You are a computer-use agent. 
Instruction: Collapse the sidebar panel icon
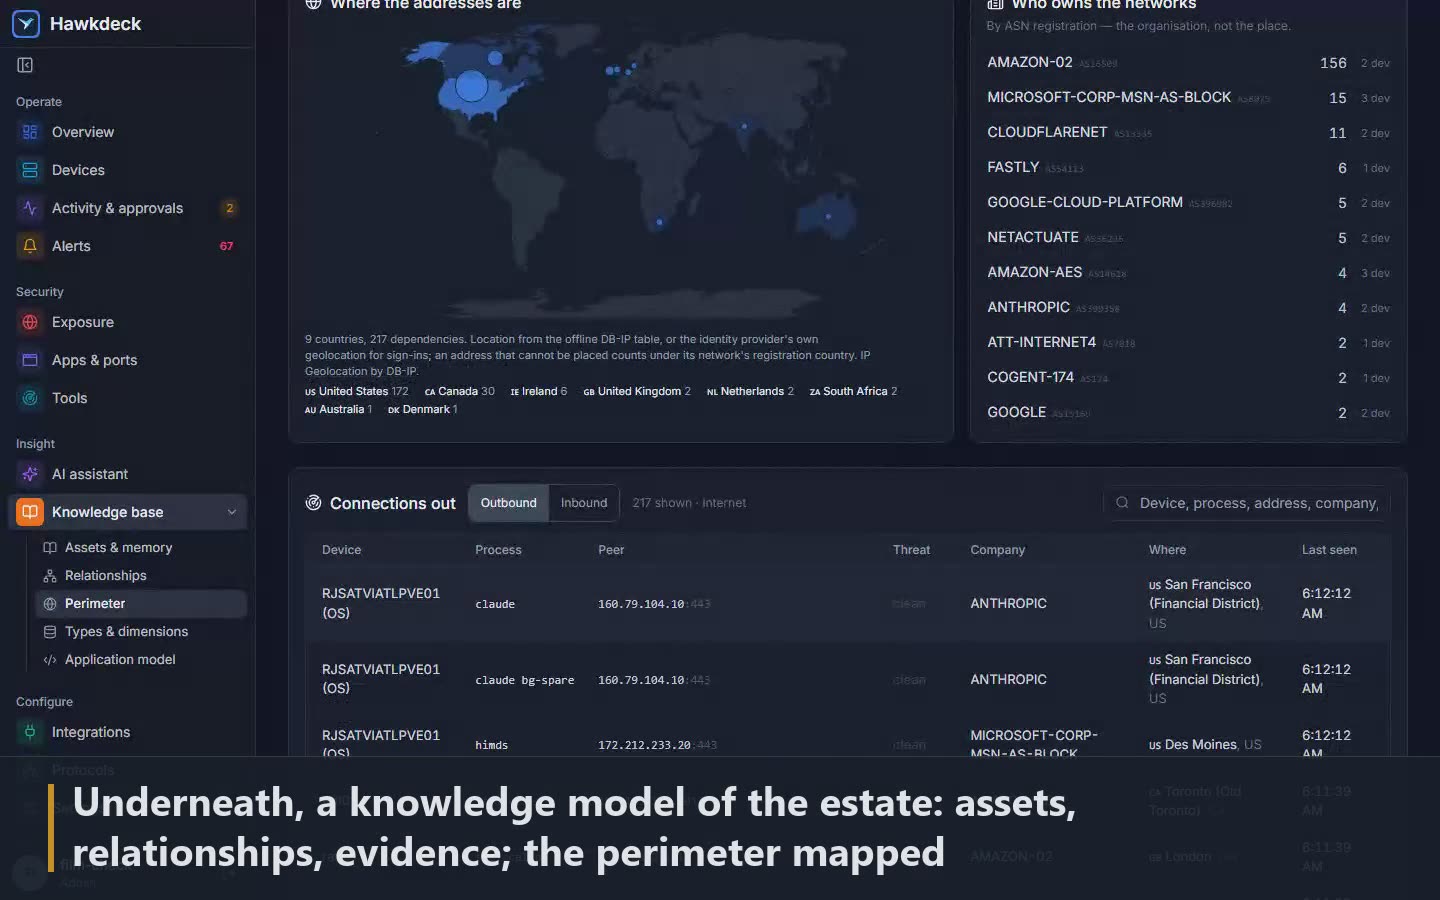point(25,65)
